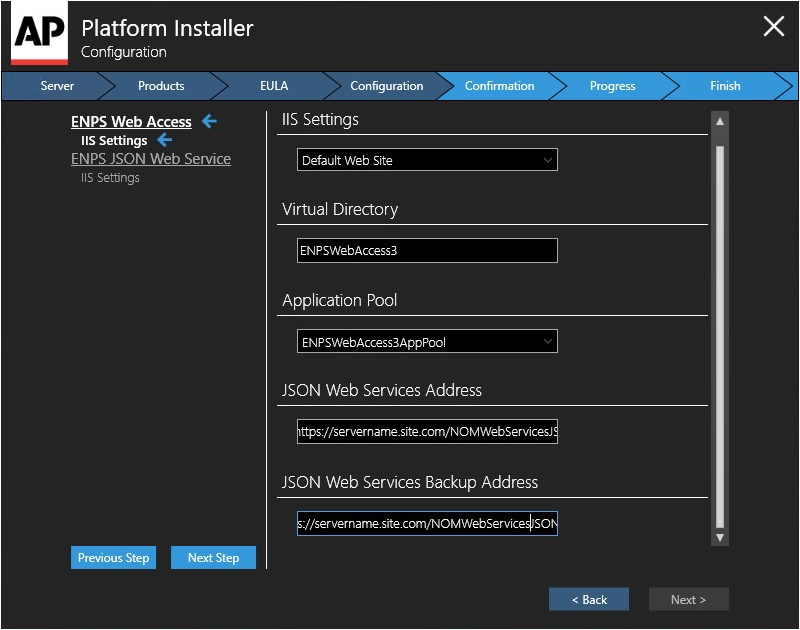Select the EULA step tab

274,86
